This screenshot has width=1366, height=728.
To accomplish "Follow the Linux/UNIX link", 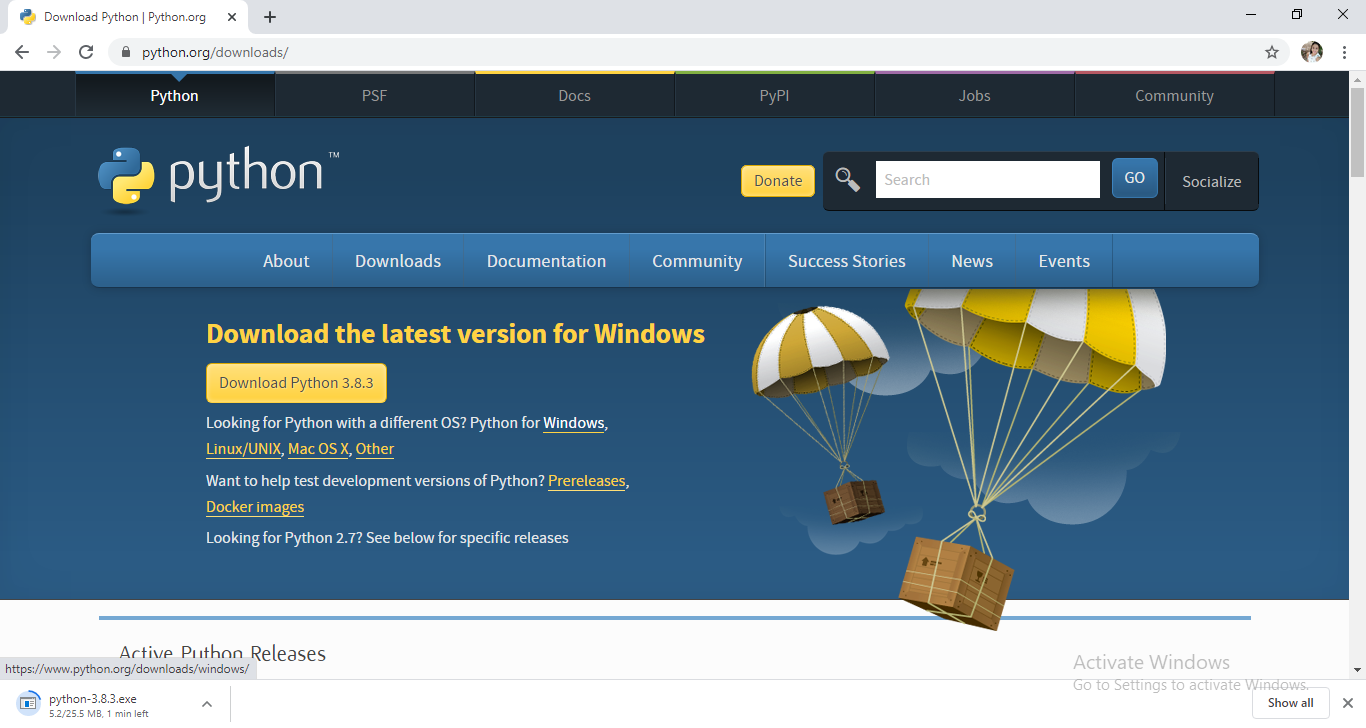I will click(x=244, y=449).
